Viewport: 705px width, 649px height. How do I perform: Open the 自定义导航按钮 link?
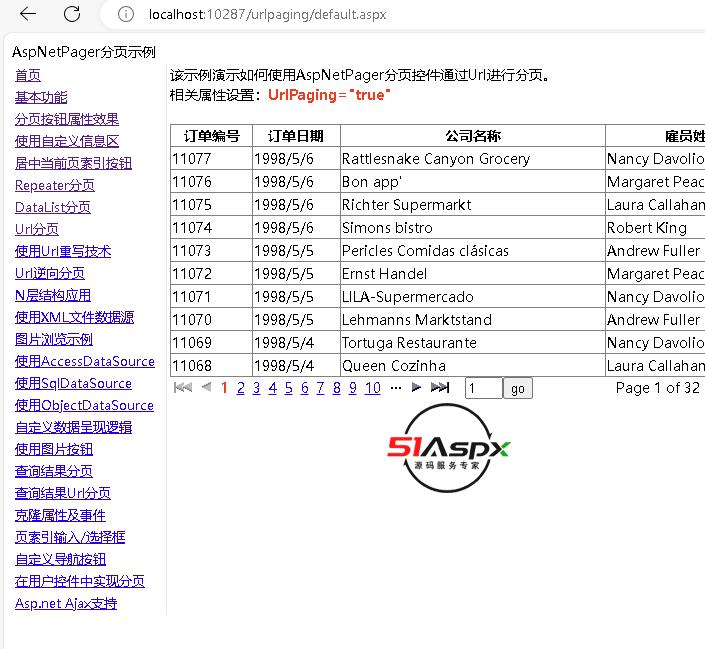[x=60, y=560]
